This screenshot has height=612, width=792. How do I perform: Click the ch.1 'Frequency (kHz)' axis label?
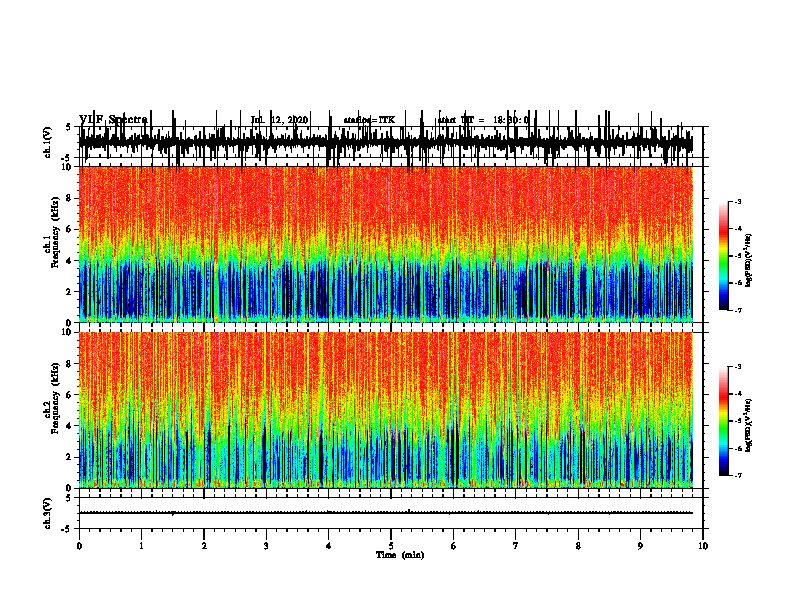56,232
